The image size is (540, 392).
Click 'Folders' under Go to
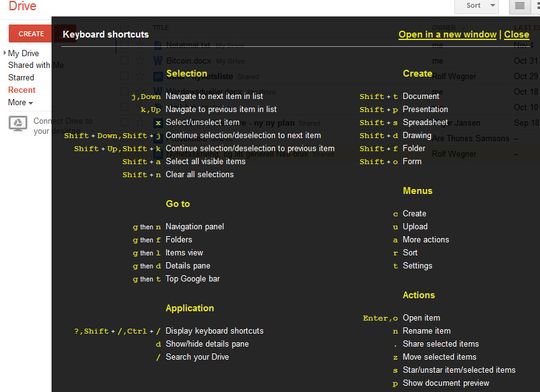(179, 240)
